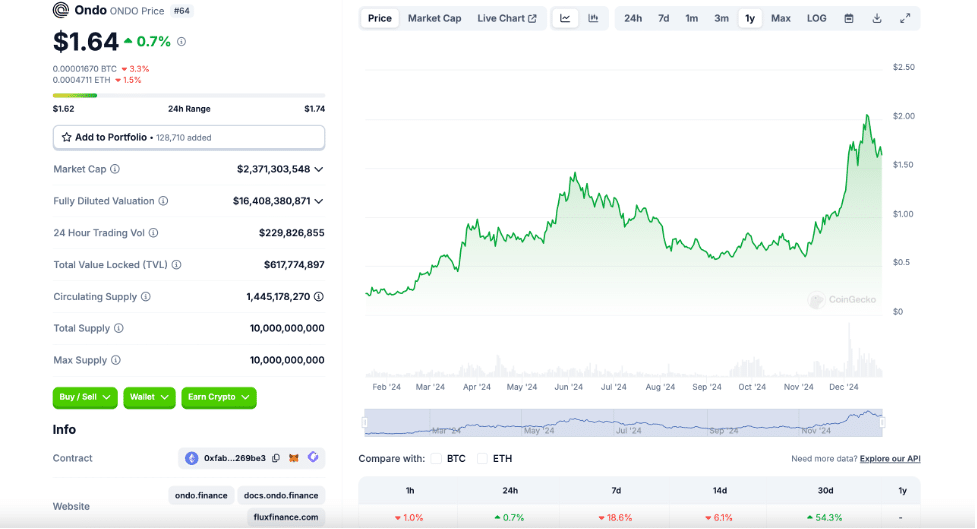The height and width of the screenshot is (529, 977).
Task: Select the 7d time range
Action: (664, 18)
